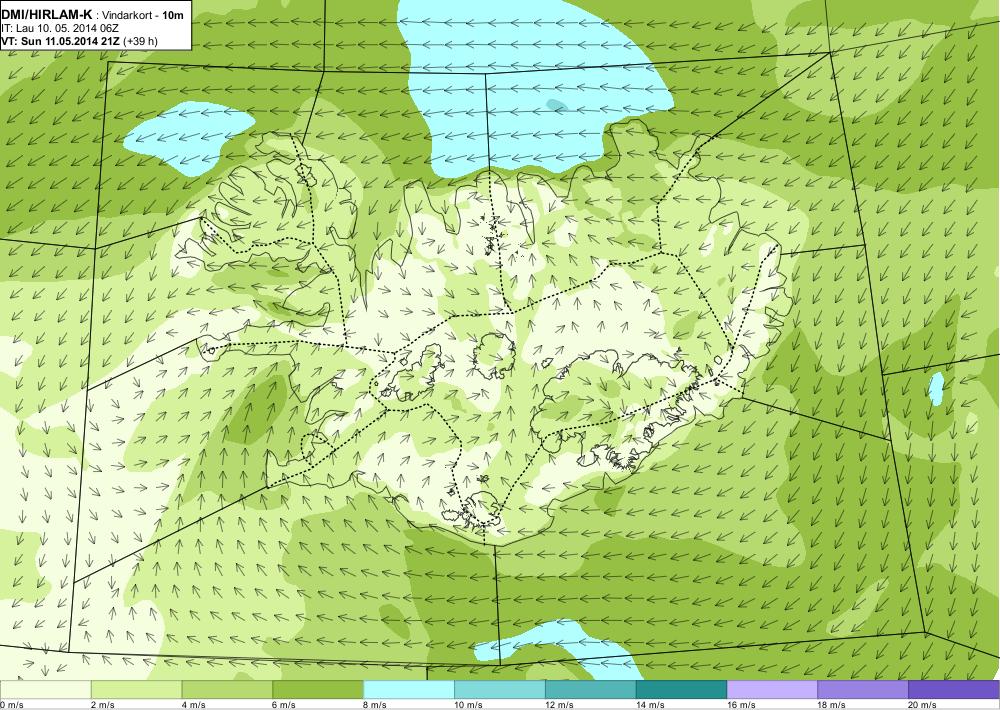Viewport: 1000px width, 710px height.
Task: Click the '6 m/s' legend label
Action: tap(284, 705)
